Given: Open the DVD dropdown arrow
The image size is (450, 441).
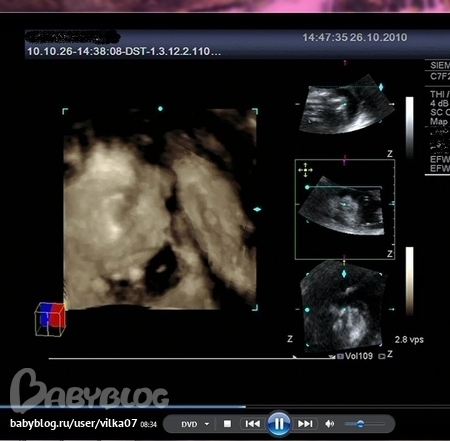Looking at the screenshot, I should point(207,424).
